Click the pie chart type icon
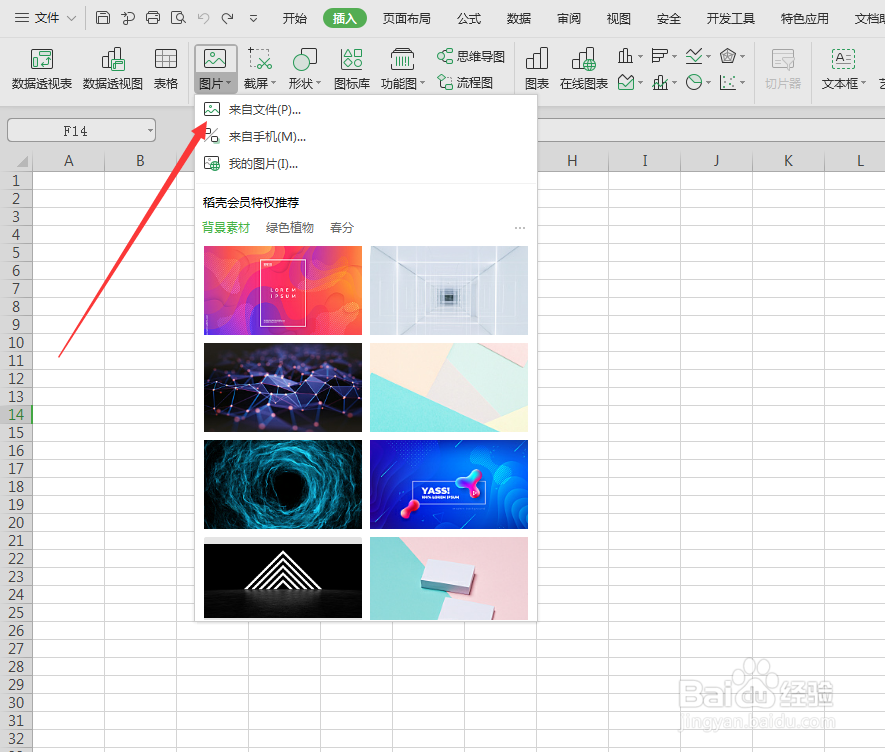The image size is (885, 752). (x=694, y=83)
